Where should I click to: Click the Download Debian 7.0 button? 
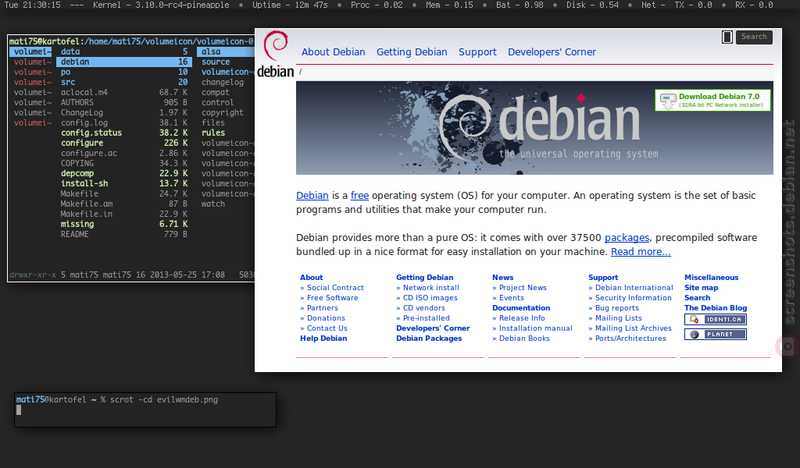click(x=713, y=100)
